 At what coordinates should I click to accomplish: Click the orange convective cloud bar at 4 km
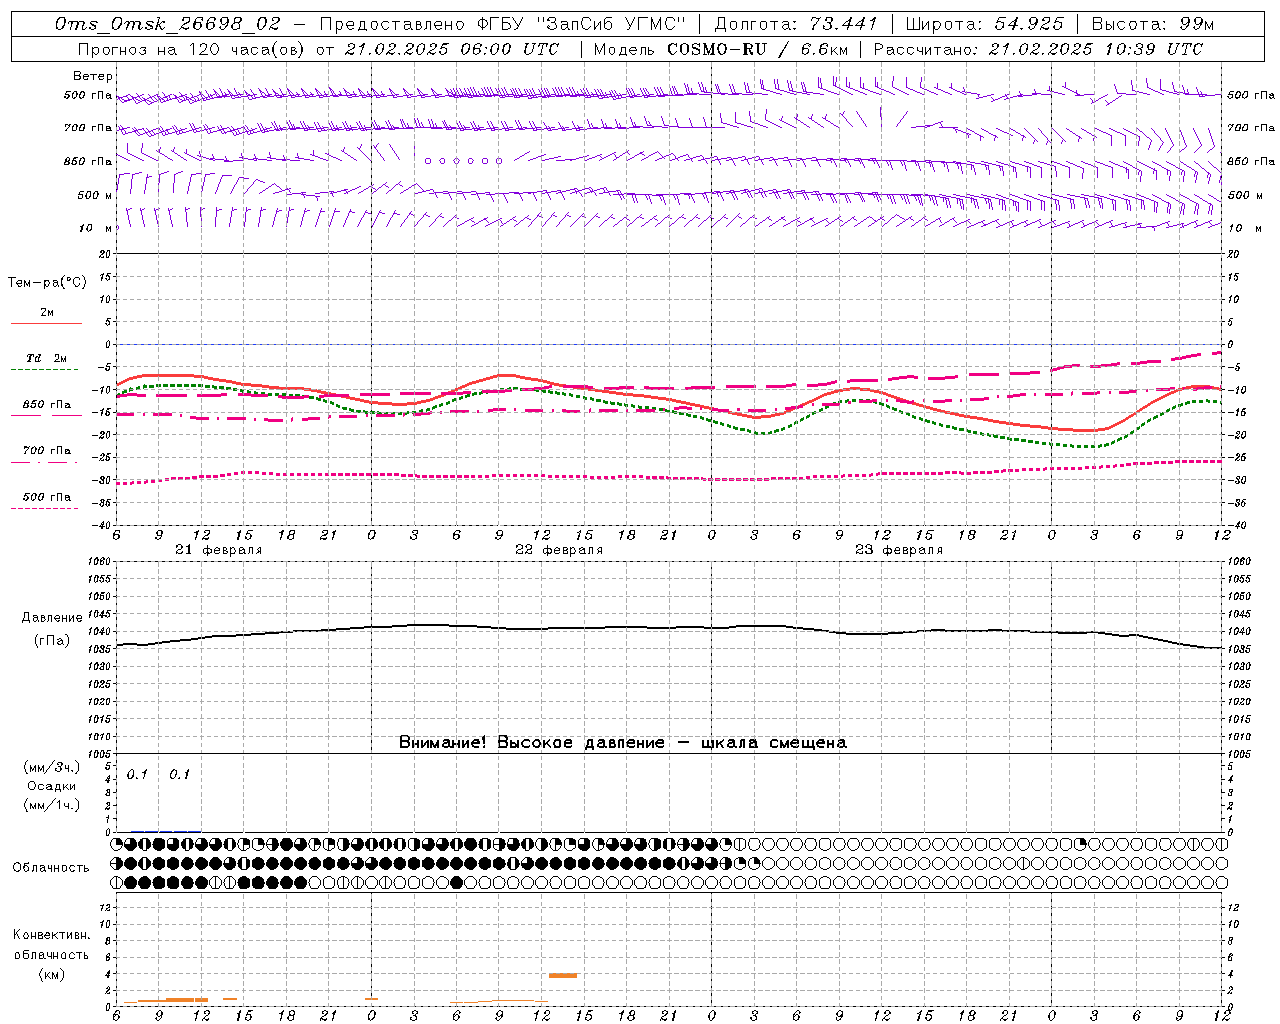pos(563,975)
